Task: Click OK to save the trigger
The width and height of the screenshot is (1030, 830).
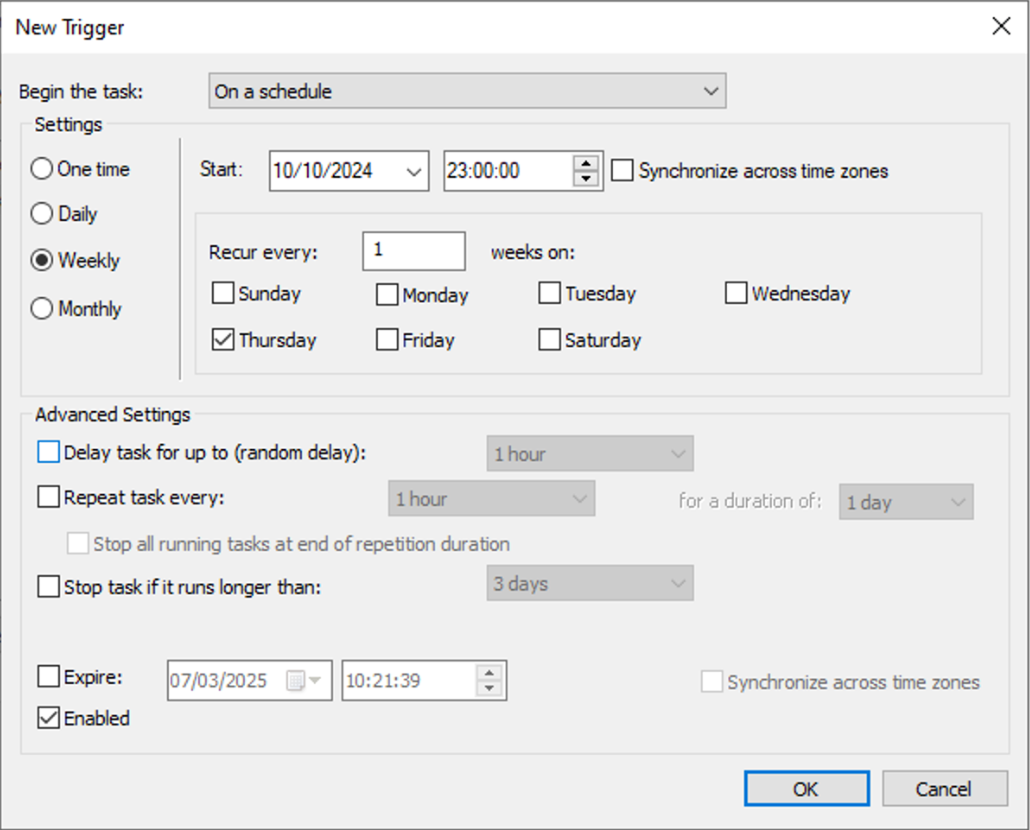Action: click(806, 788)
